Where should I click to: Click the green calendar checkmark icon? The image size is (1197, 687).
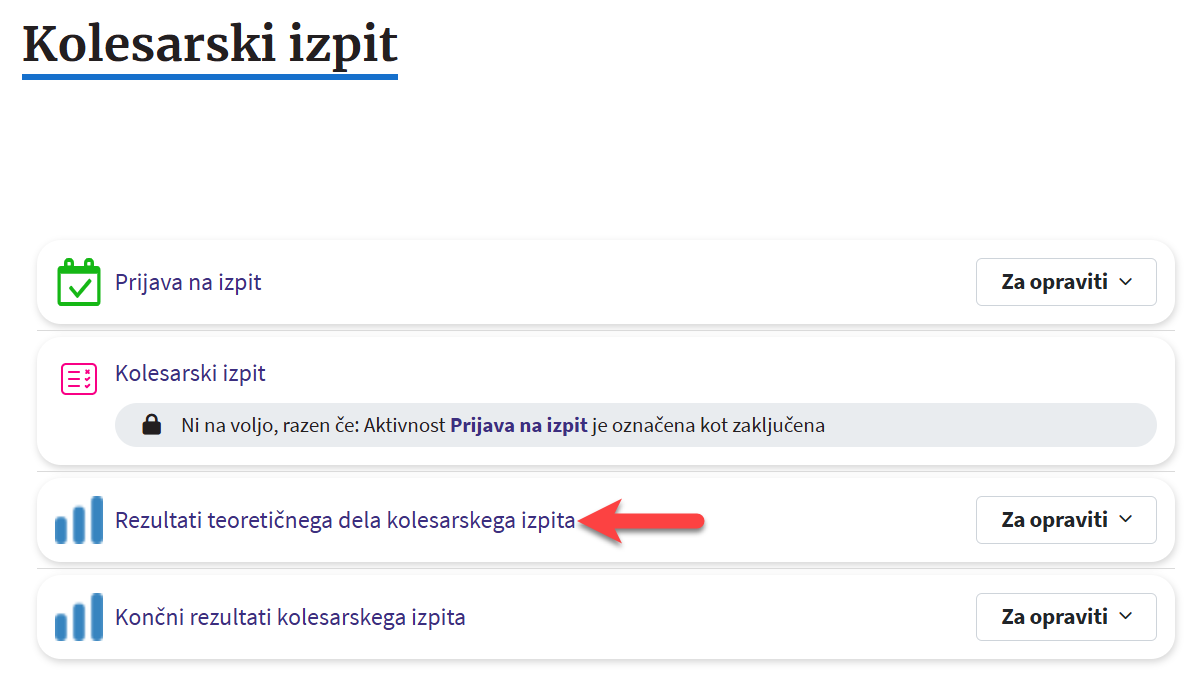79,283
